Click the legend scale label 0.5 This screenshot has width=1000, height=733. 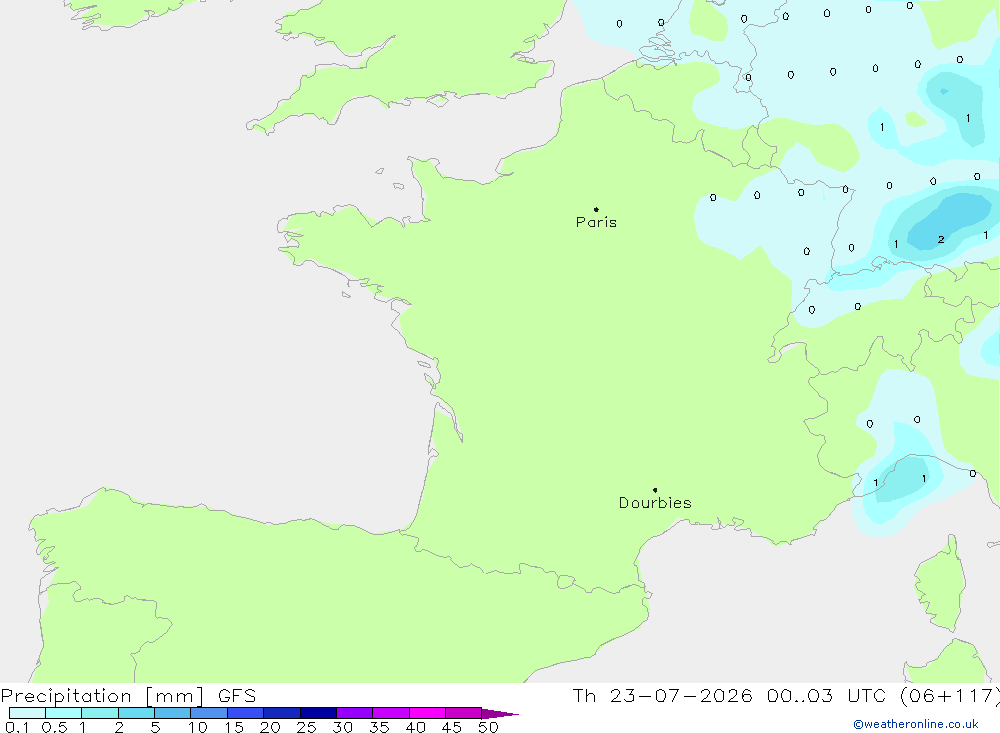tap(54, 727)
